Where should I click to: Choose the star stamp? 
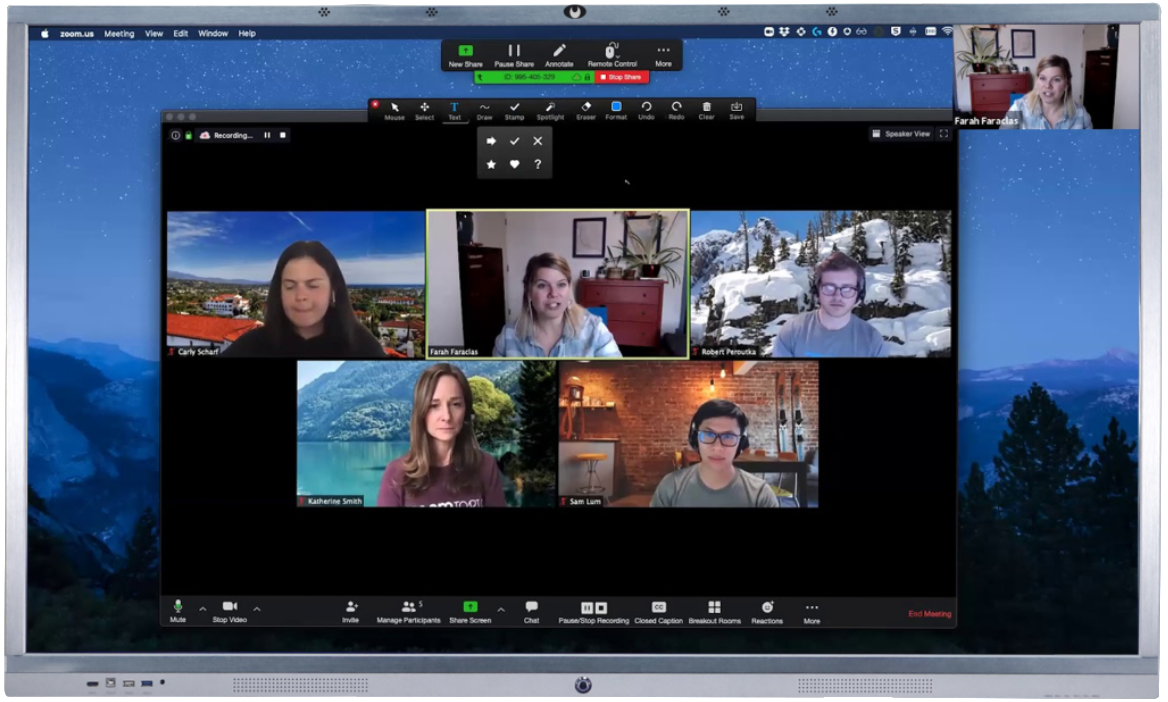pyautogui.click(x=491, y=164)
